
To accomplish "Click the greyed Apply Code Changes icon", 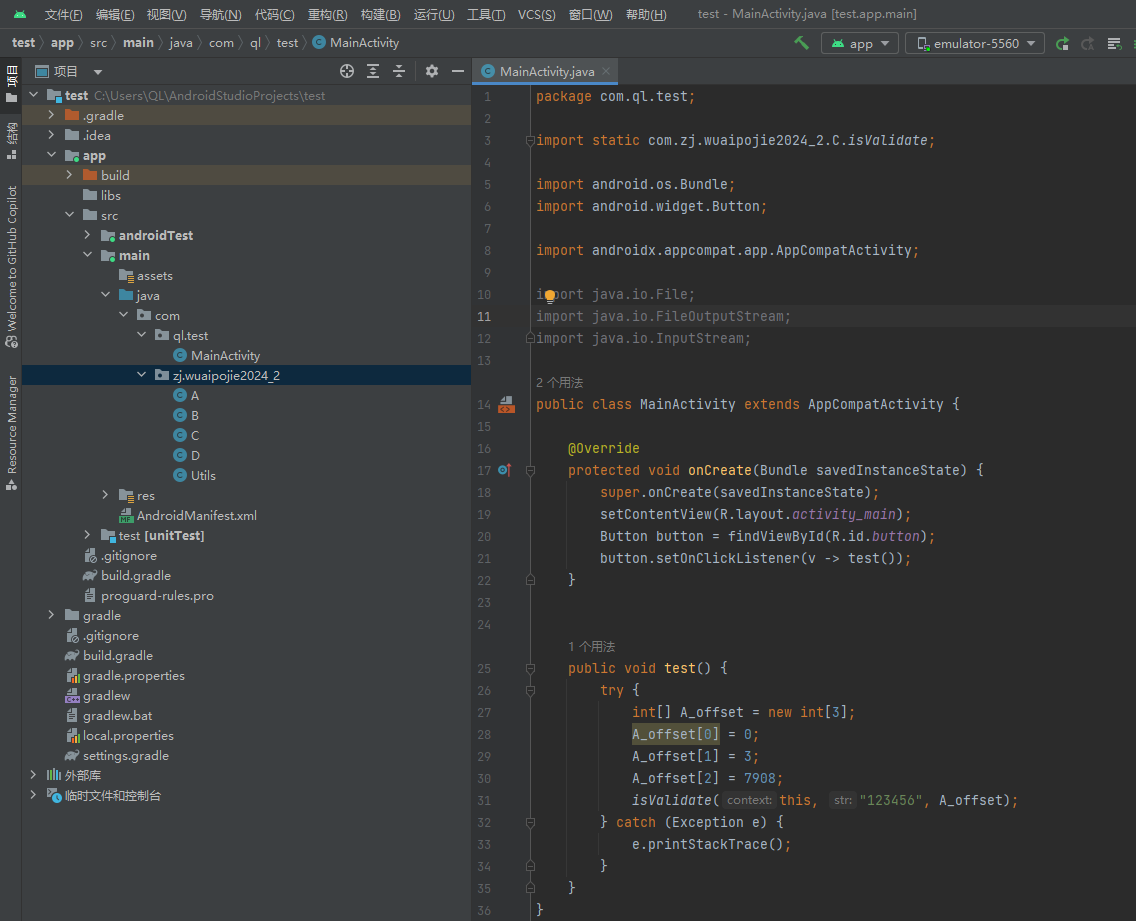I will coord(1087,43).
